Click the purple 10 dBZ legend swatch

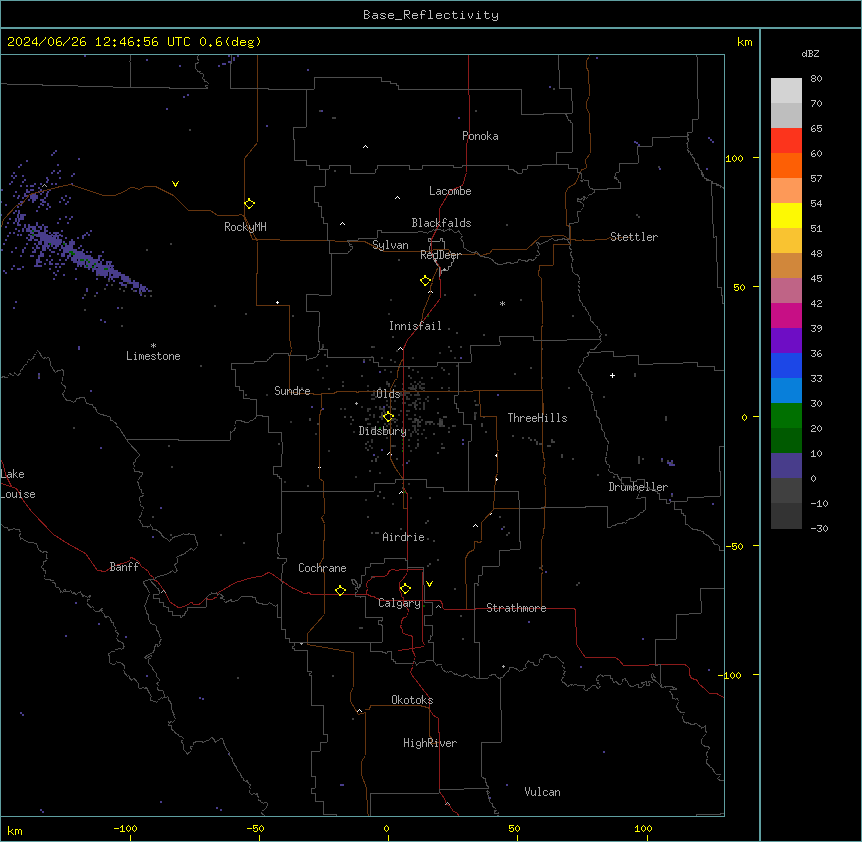(x=786, y=466)
